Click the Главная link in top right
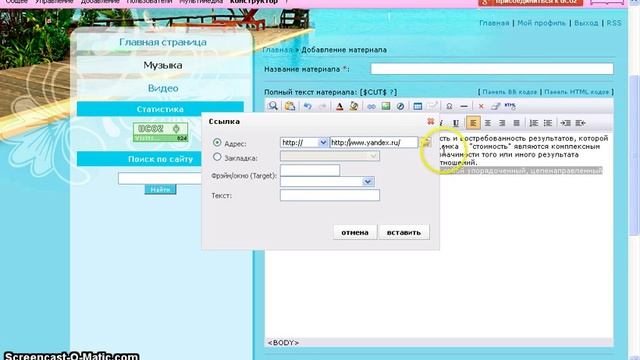 click(x=494, y=23)
